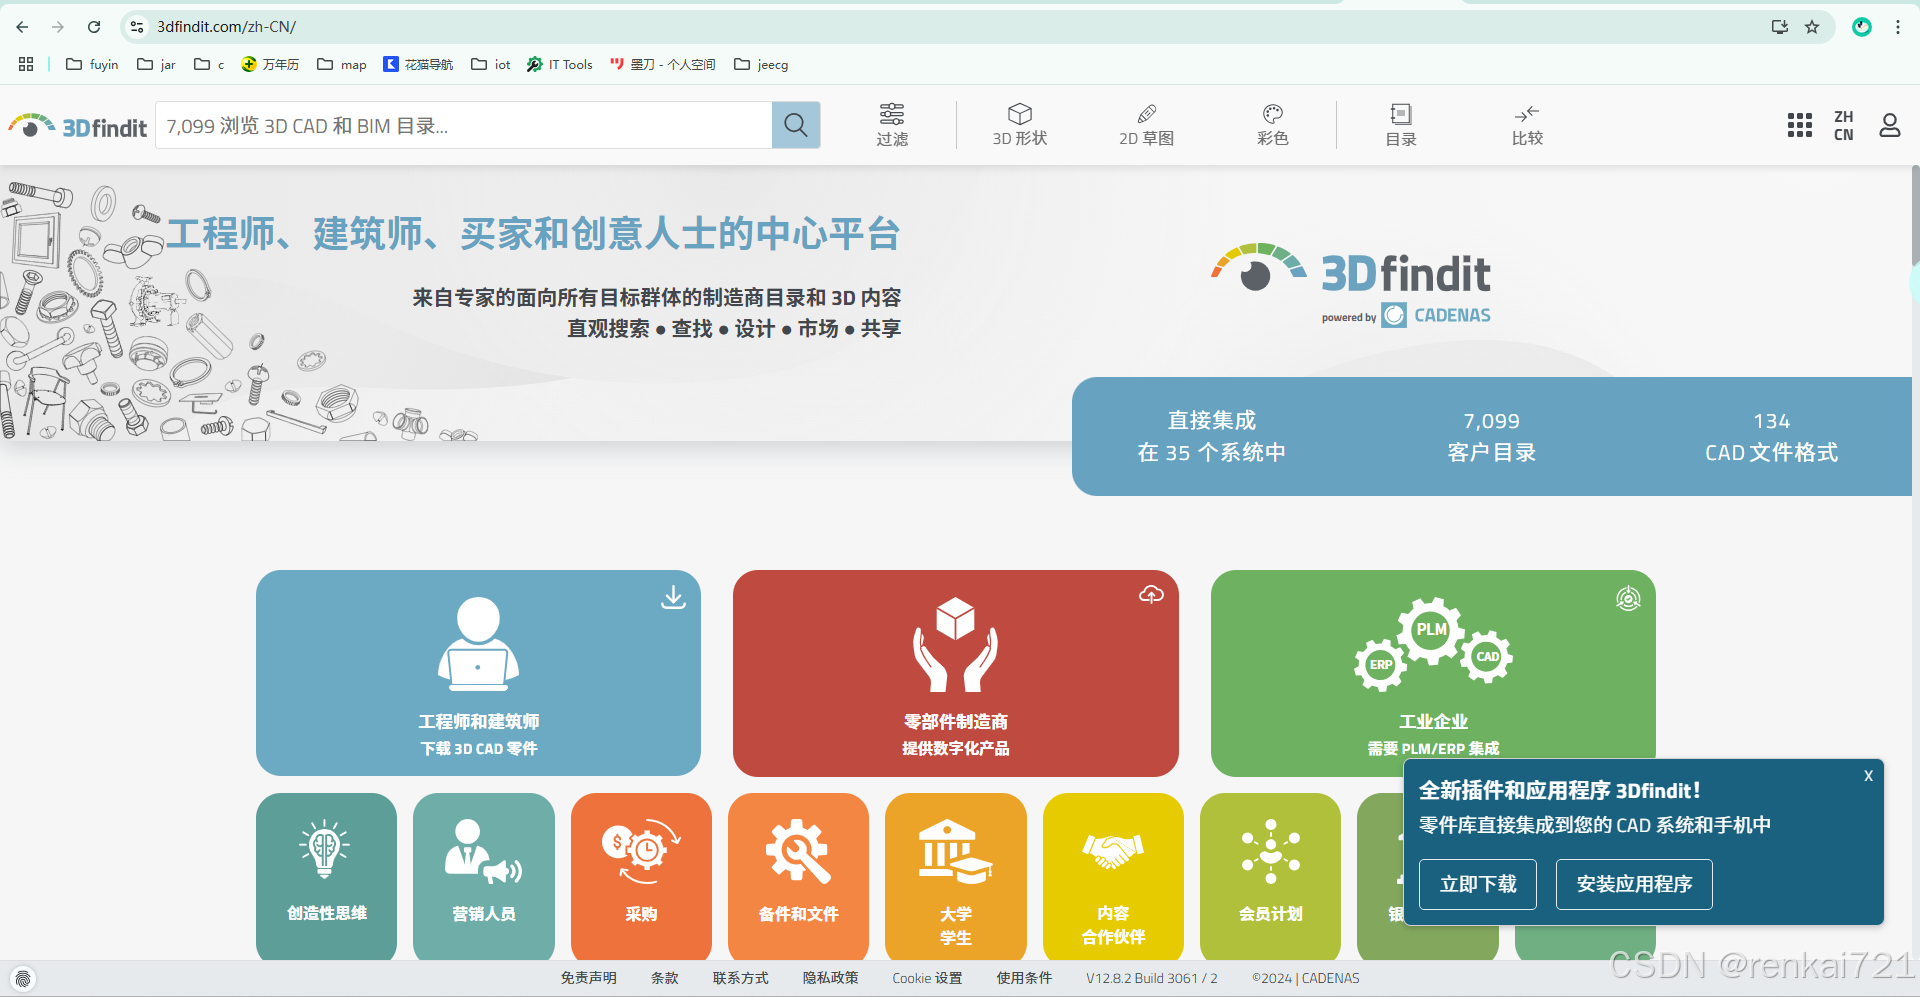Click the 7,099 客户目录 statistic
1920x997 pixels.
(1491, 437)
